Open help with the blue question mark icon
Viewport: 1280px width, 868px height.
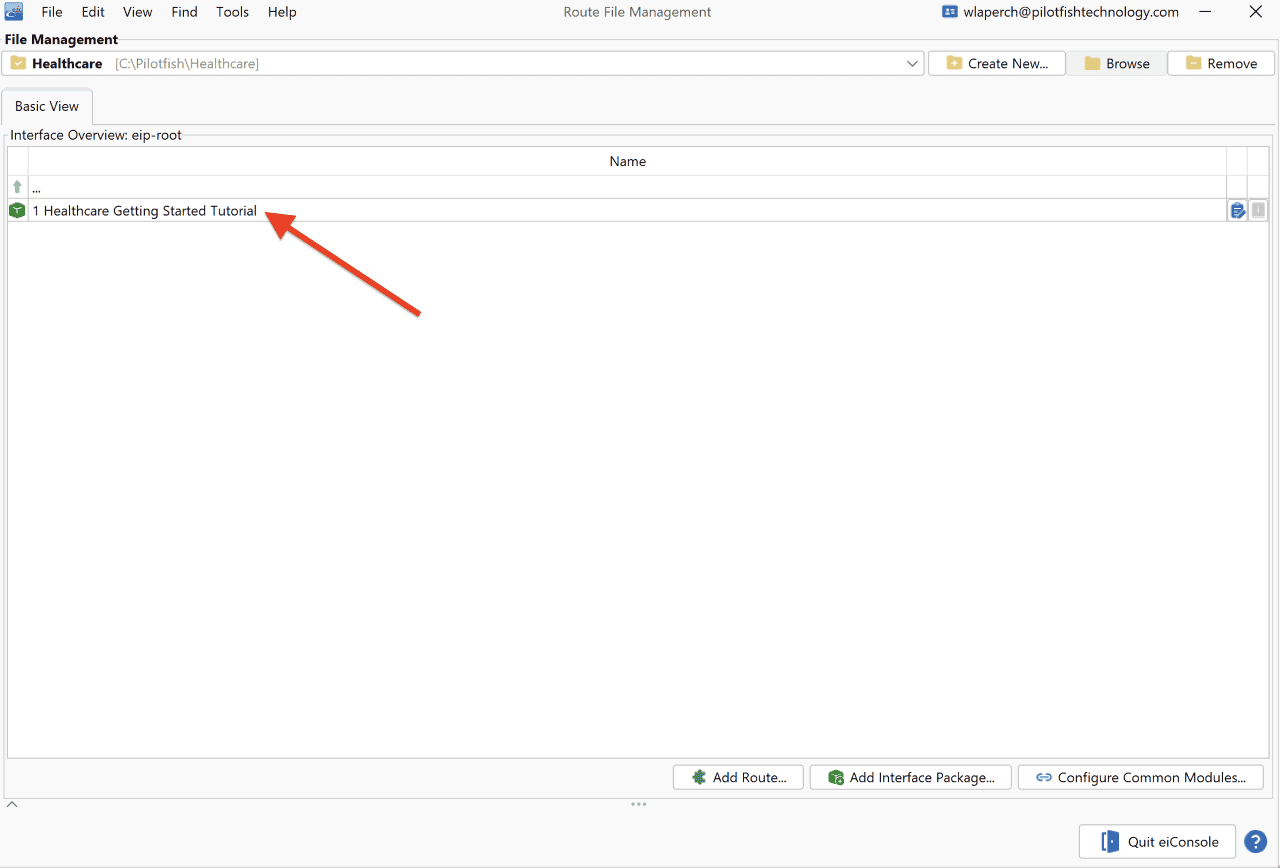(1256, 842)
